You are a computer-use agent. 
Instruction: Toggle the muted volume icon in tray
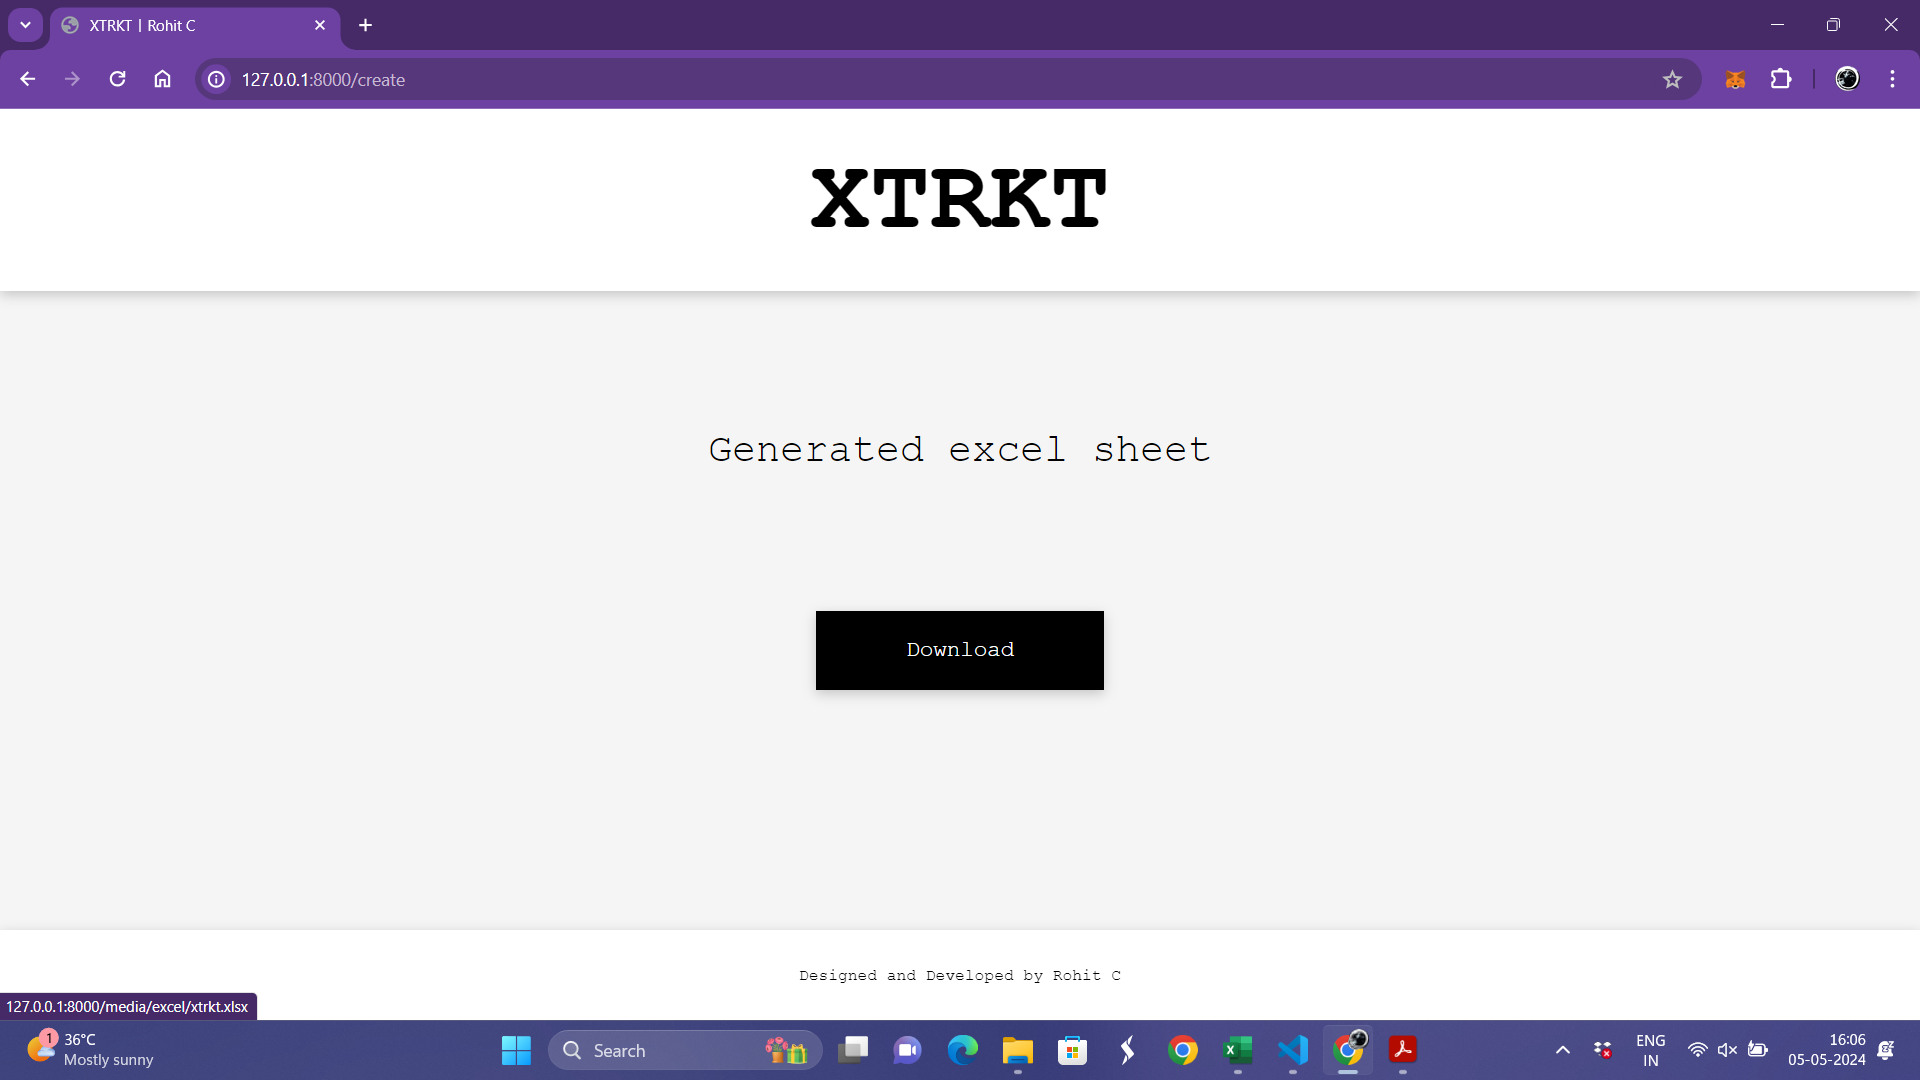pyautogui.click(x=1727, y=1050)
